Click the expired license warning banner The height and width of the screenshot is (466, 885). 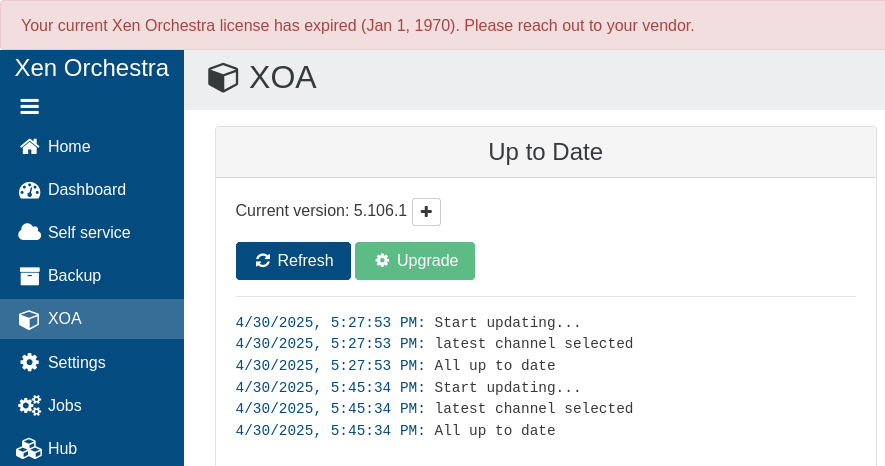click(x=442, y=25)
